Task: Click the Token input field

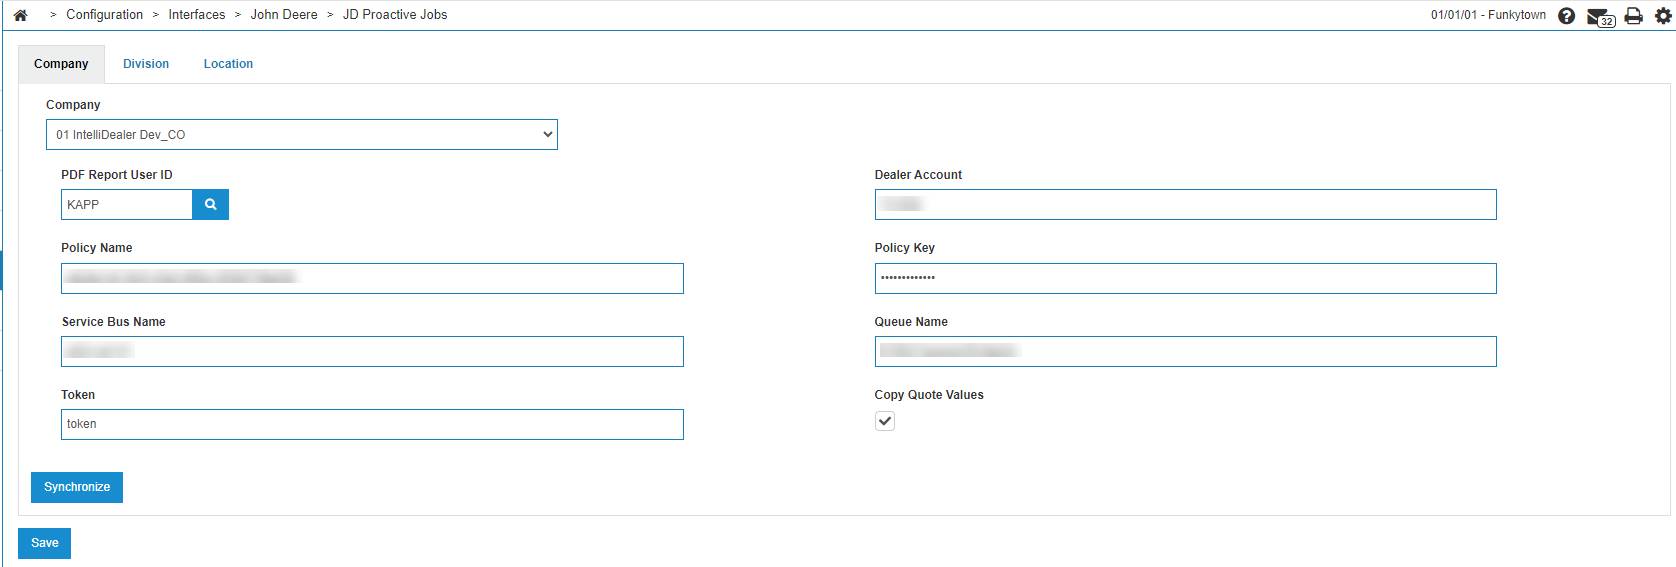Action: pyautogui.click(x=372, y=424)
